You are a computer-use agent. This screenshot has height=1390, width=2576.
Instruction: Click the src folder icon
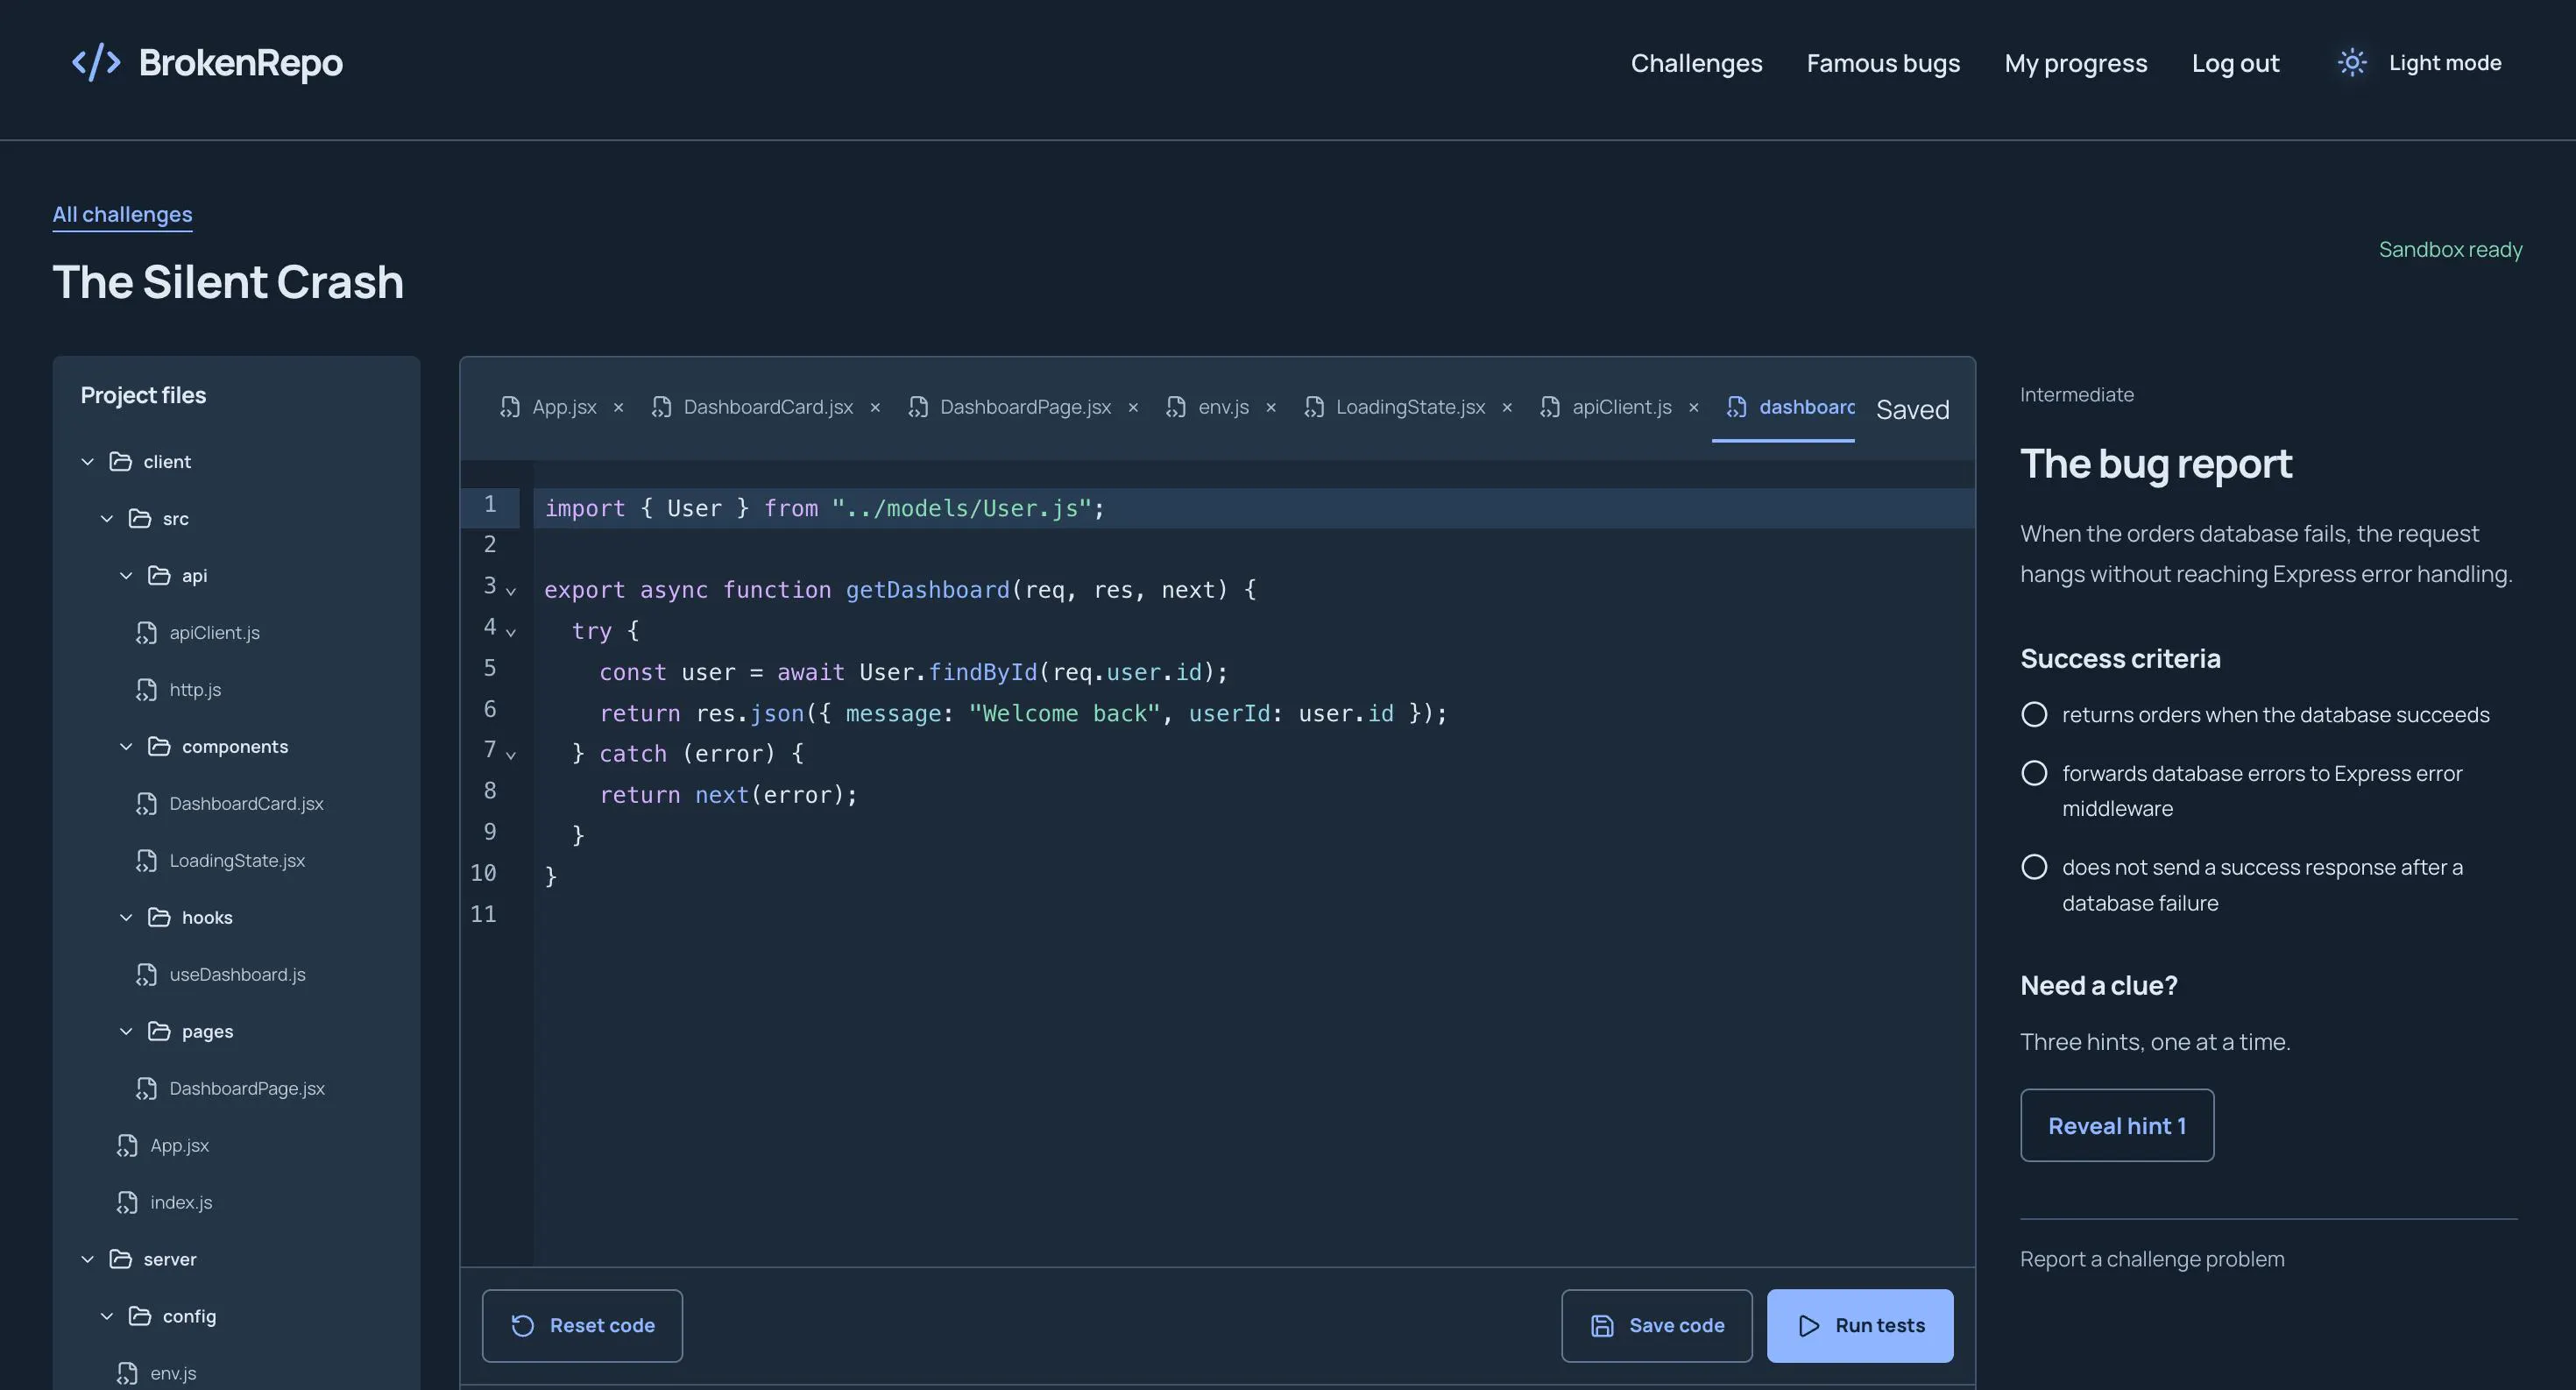point(140,518)
